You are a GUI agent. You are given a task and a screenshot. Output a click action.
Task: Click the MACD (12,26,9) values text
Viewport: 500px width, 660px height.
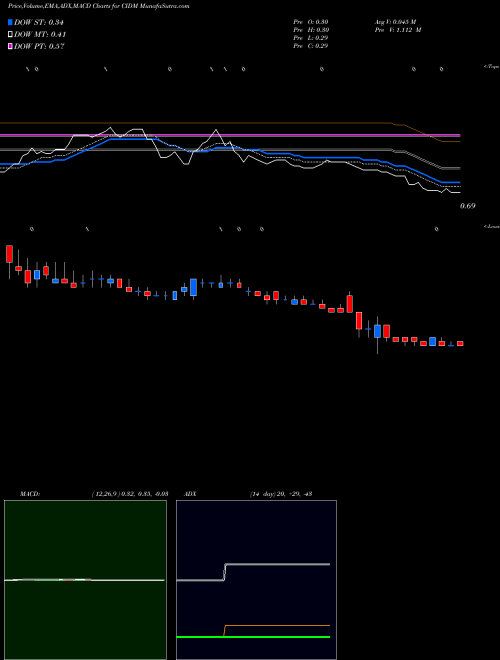click(130, 494)
